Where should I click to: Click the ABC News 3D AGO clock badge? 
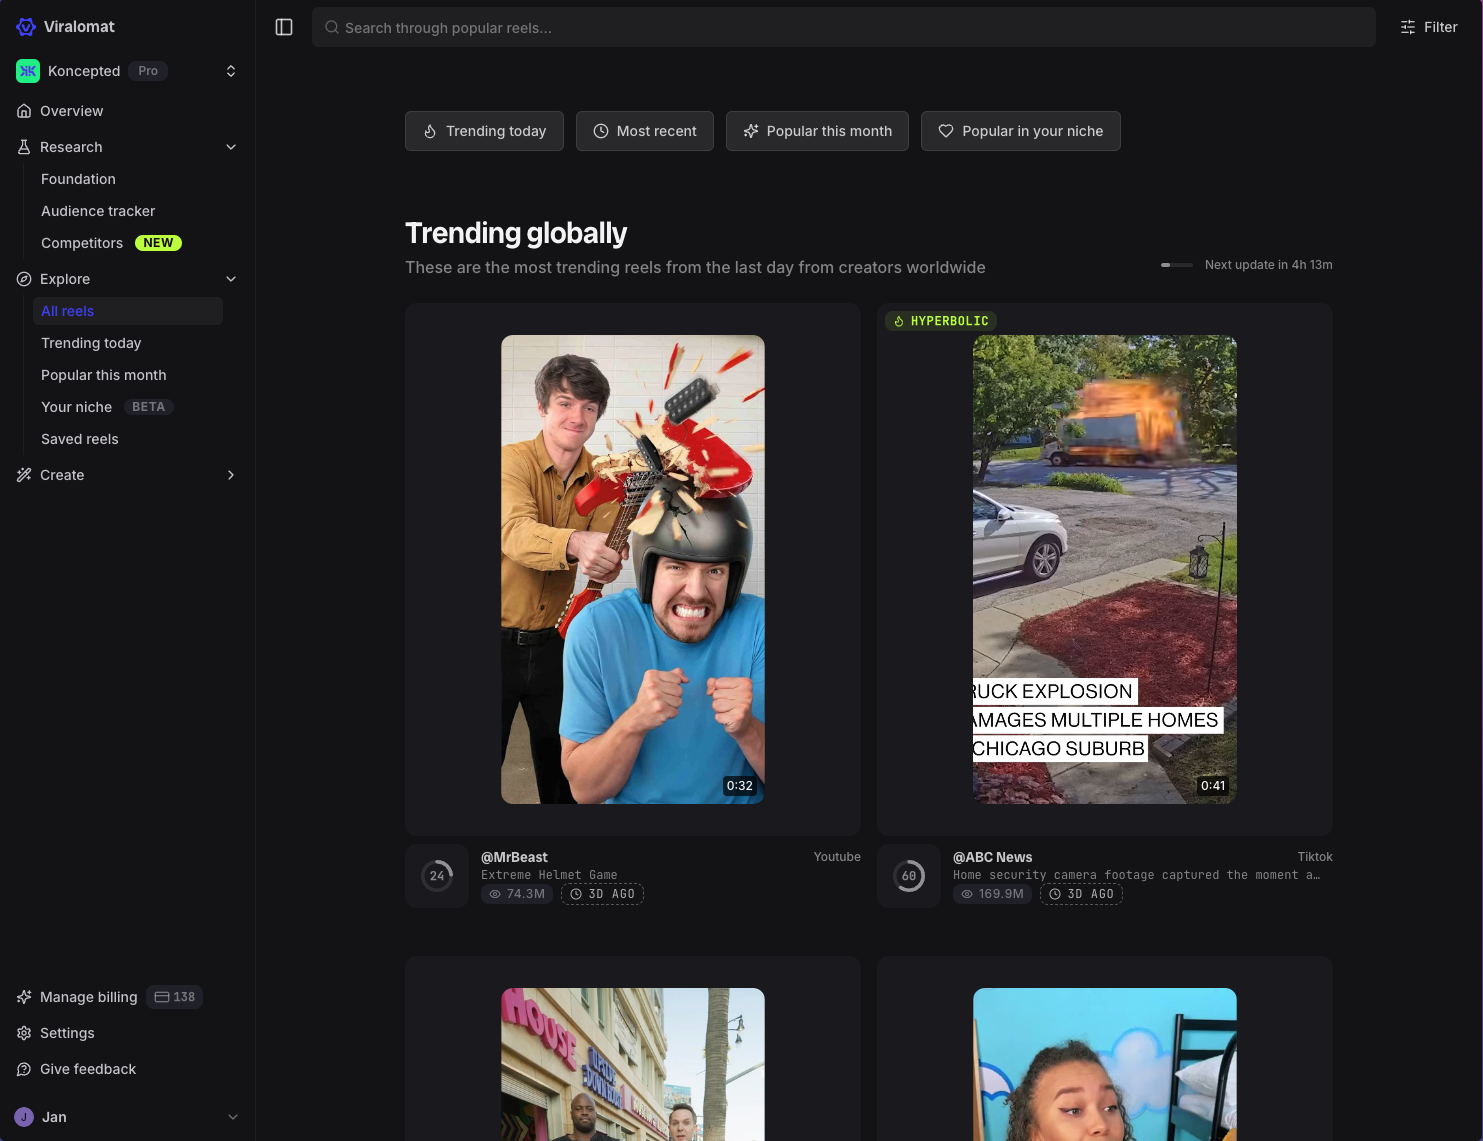tap(1081, 894)
